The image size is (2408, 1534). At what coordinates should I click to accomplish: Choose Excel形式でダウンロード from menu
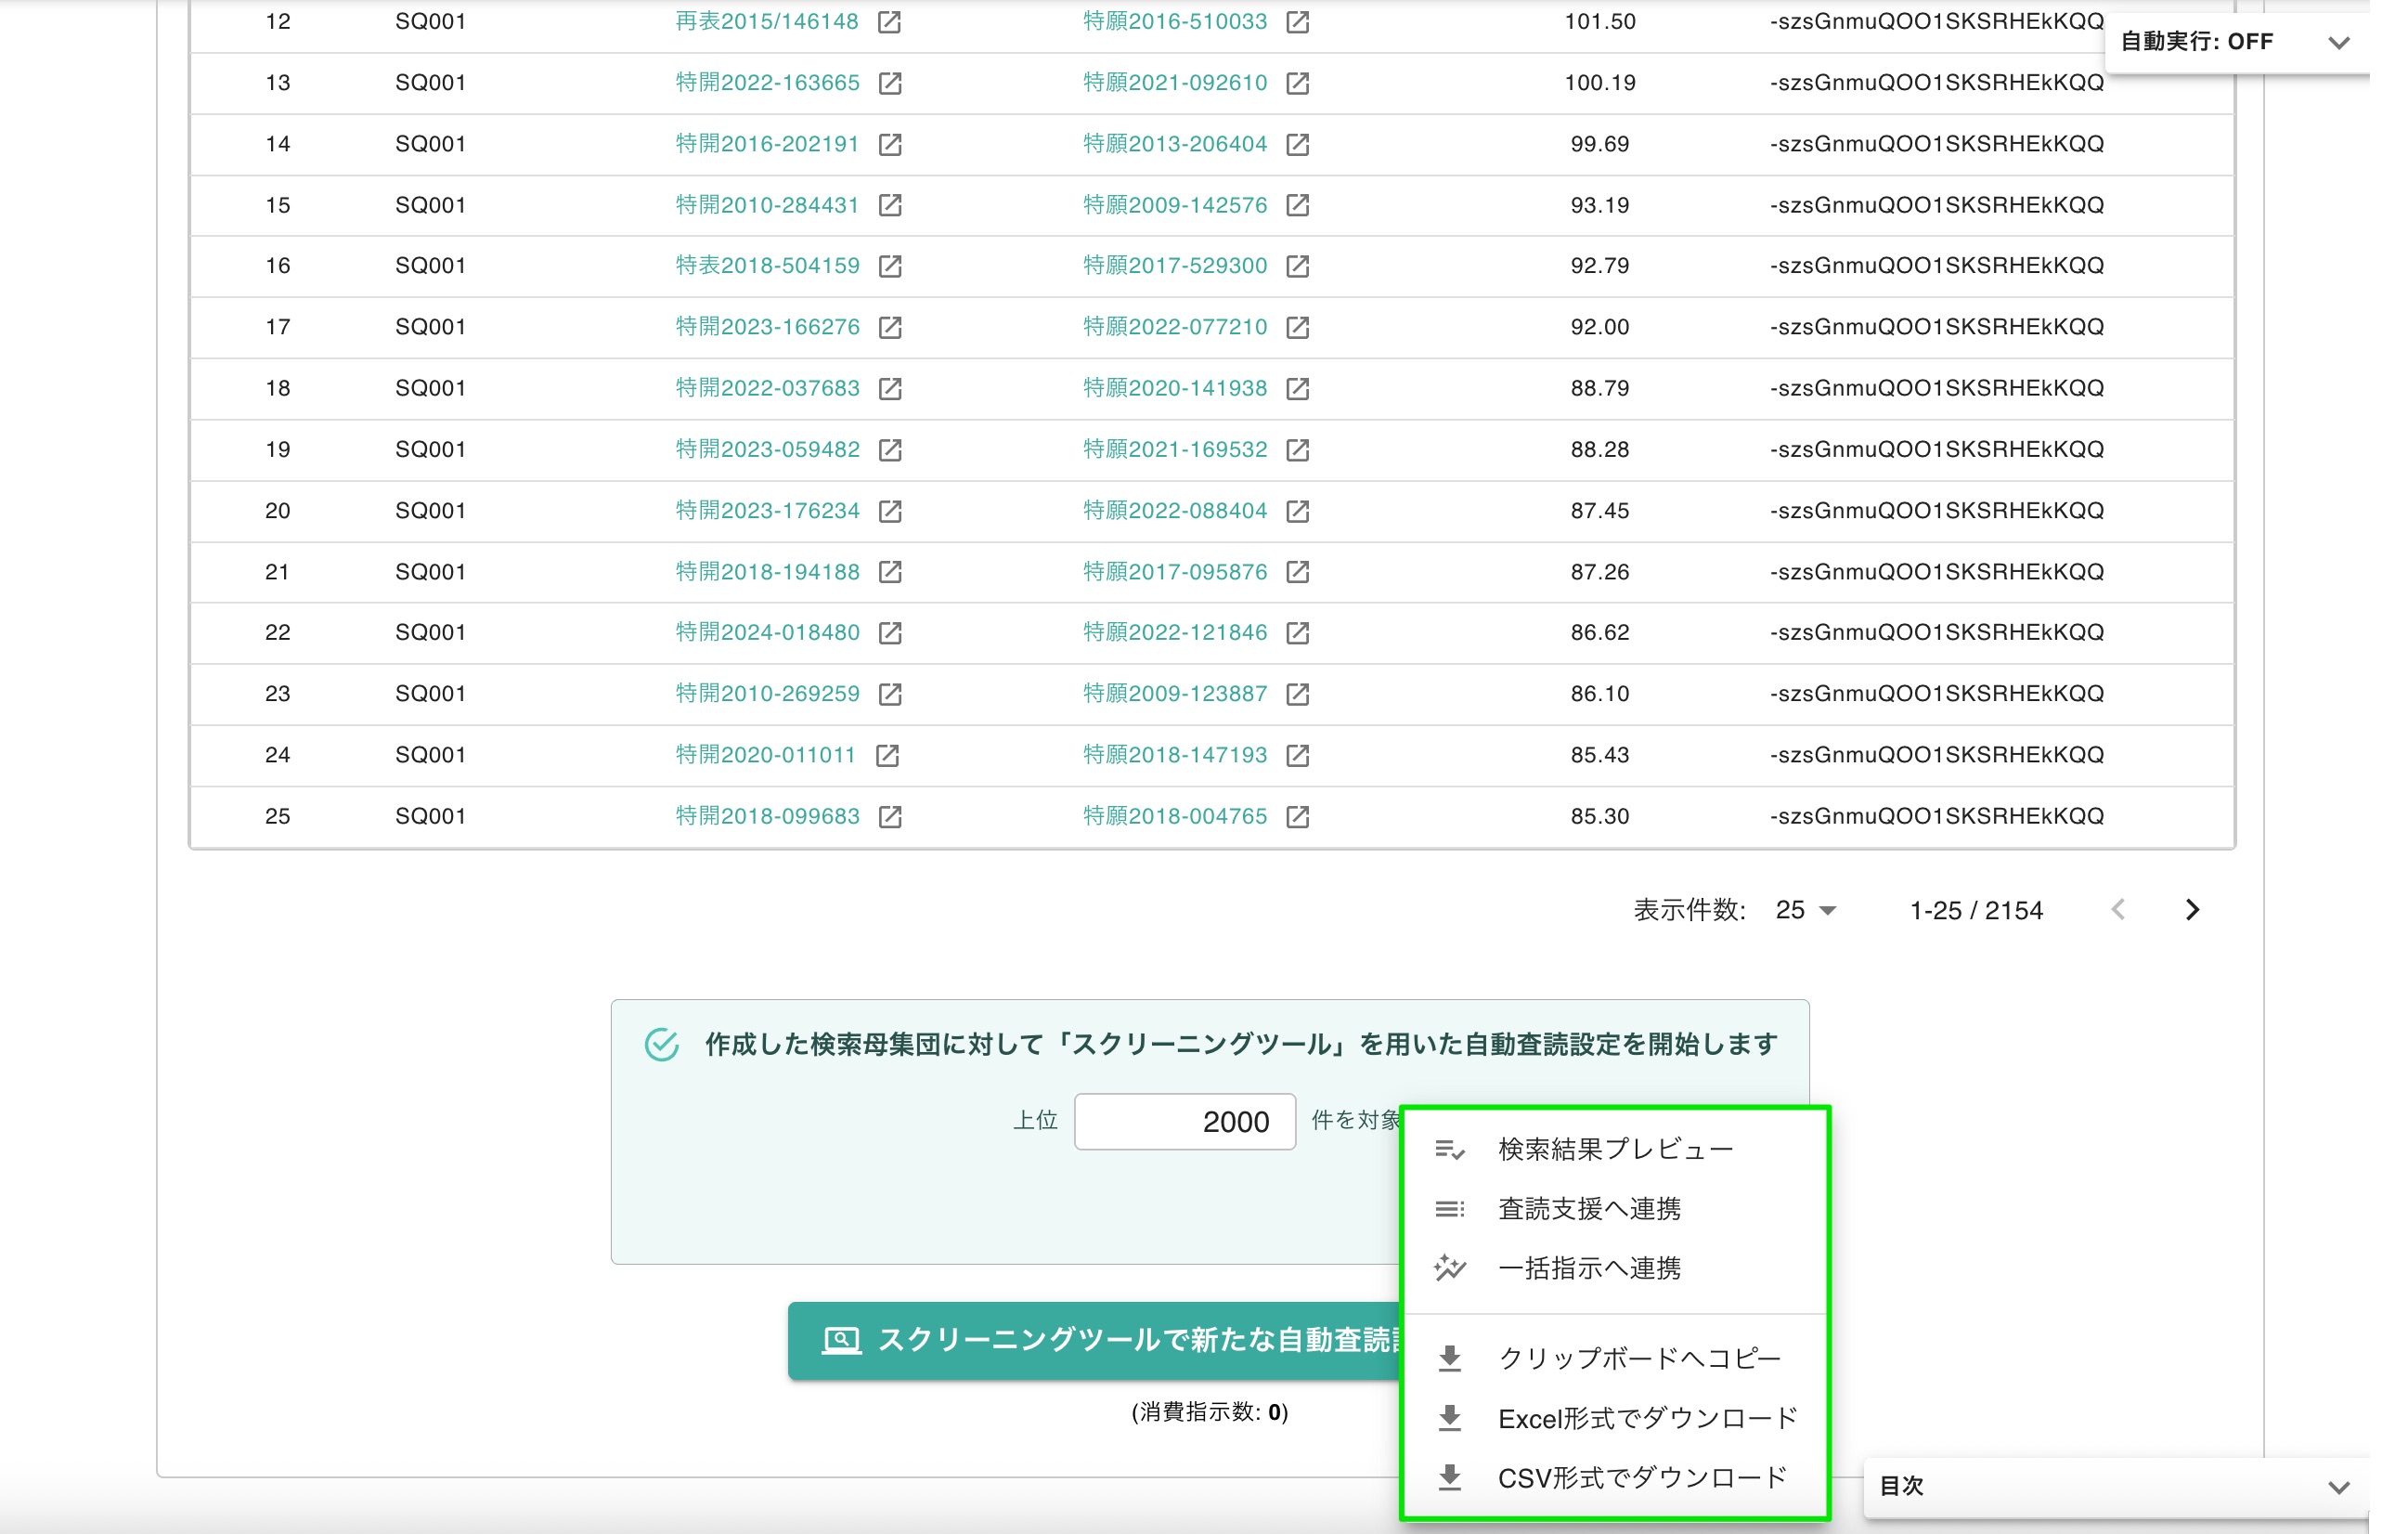click(1615, 1419)
